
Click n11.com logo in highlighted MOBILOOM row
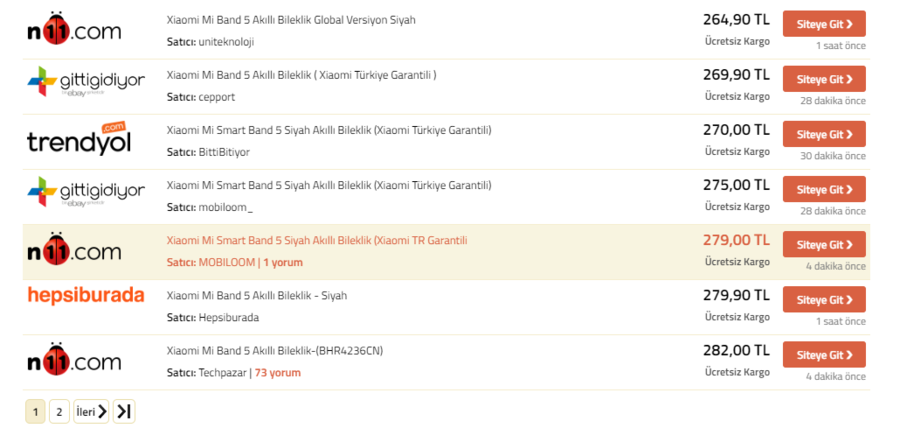(x=74, y=248)
